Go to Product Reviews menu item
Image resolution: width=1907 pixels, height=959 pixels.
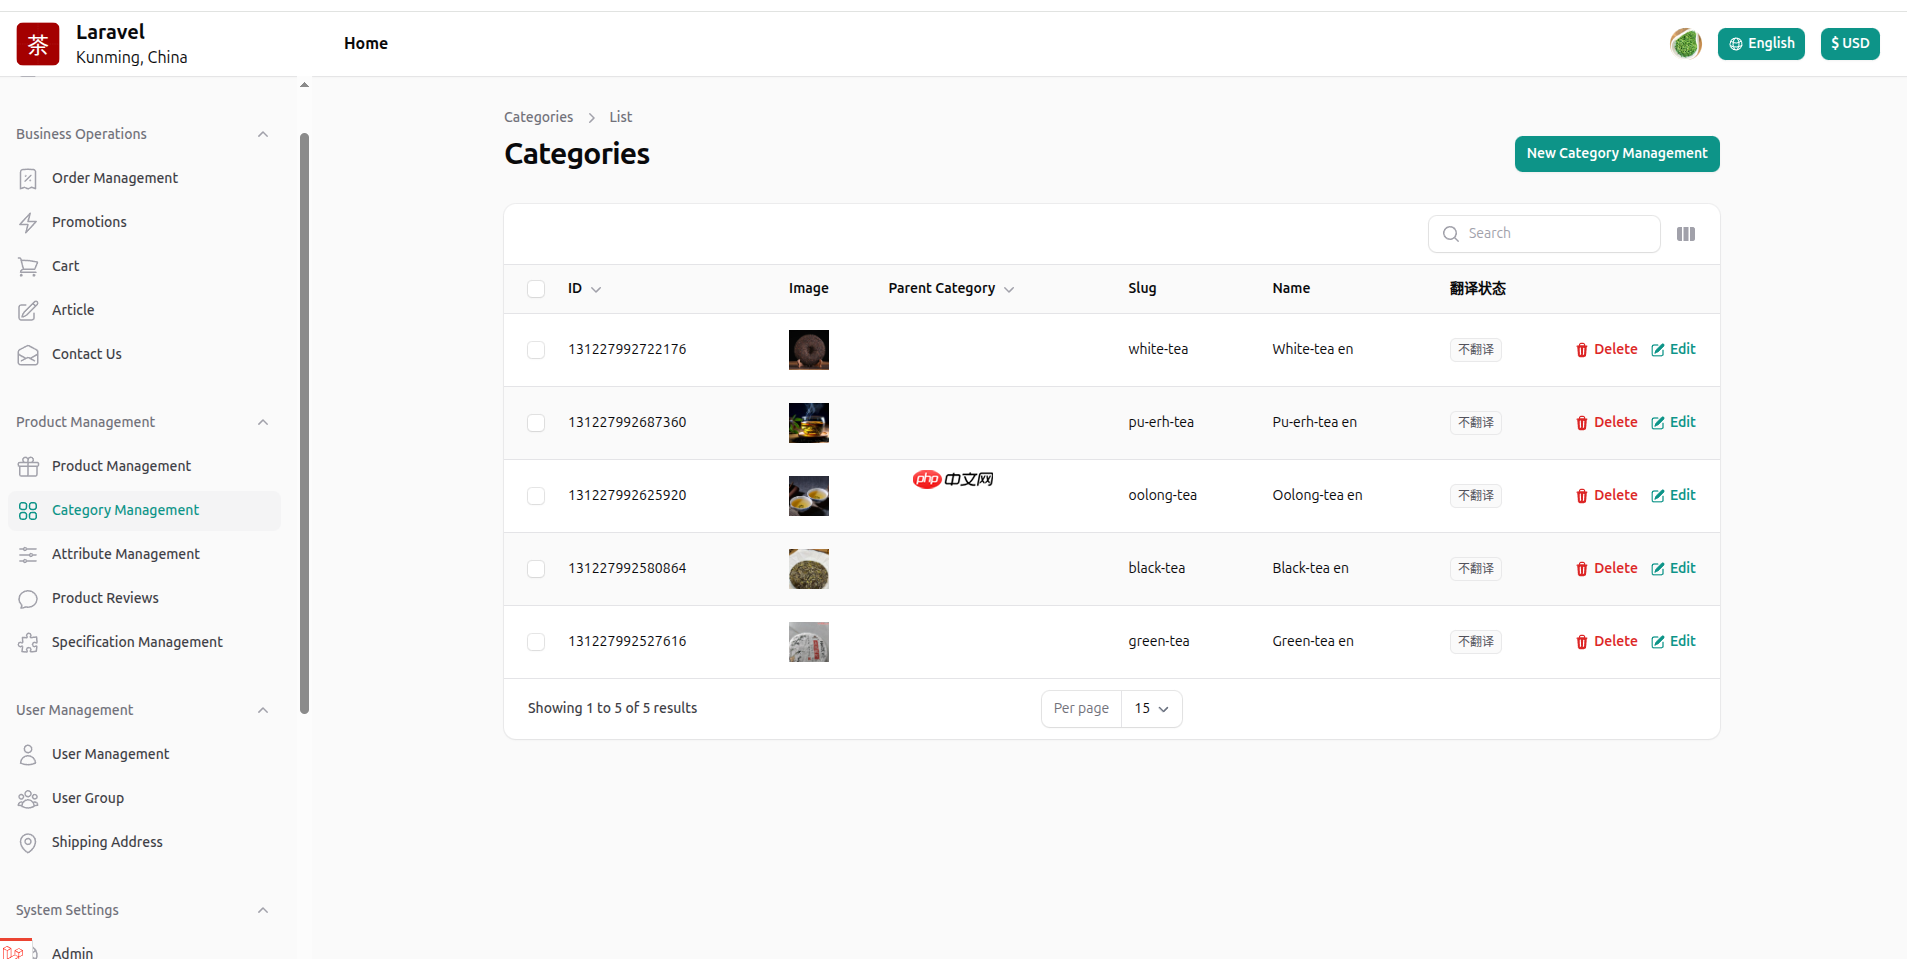105,598
